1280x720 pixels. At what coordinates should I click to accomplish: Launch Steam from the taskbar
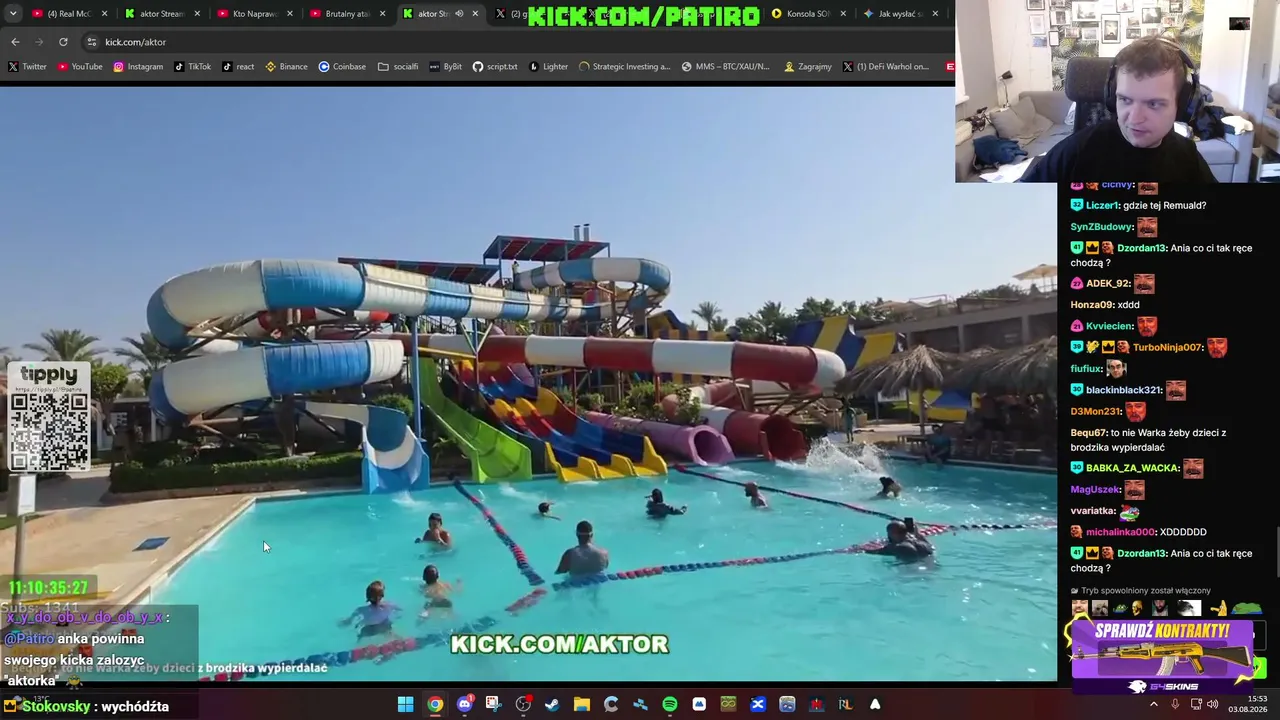pyautogui.click(x=552, y=705)
